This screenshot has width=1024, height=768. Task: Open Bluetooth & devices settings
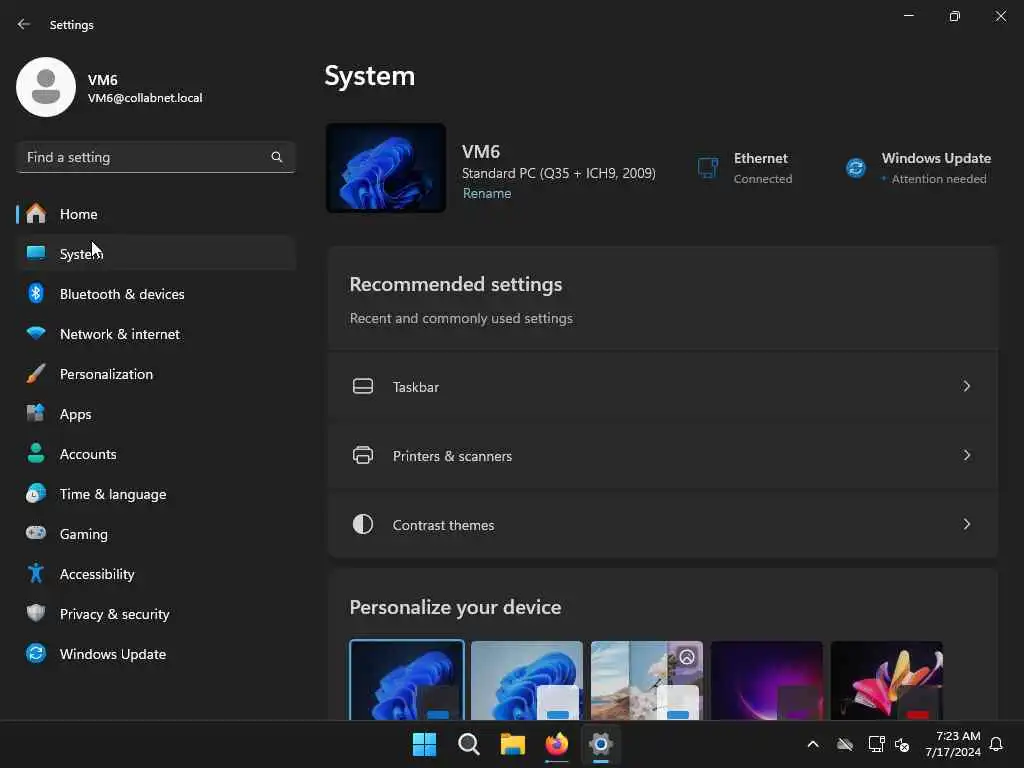(x=156, y=293)
